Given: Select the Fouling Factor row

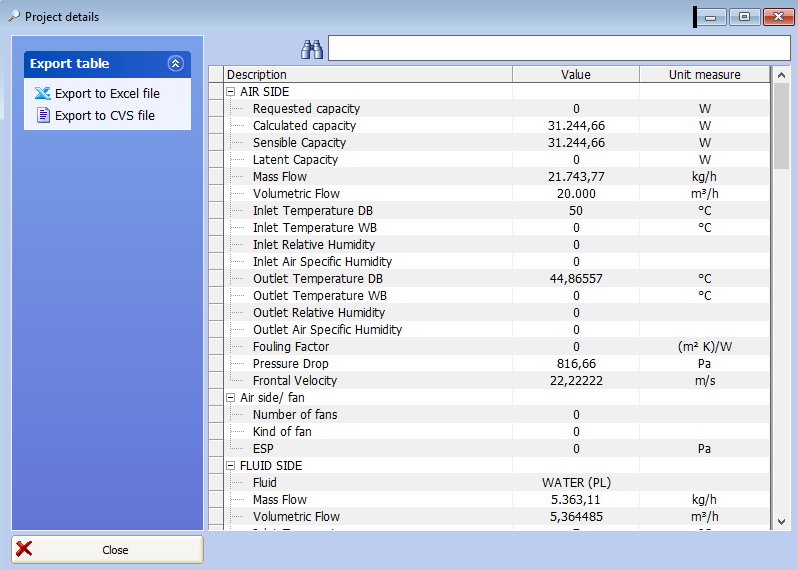Looking at the screenshot, I should [x=496, y=347].
